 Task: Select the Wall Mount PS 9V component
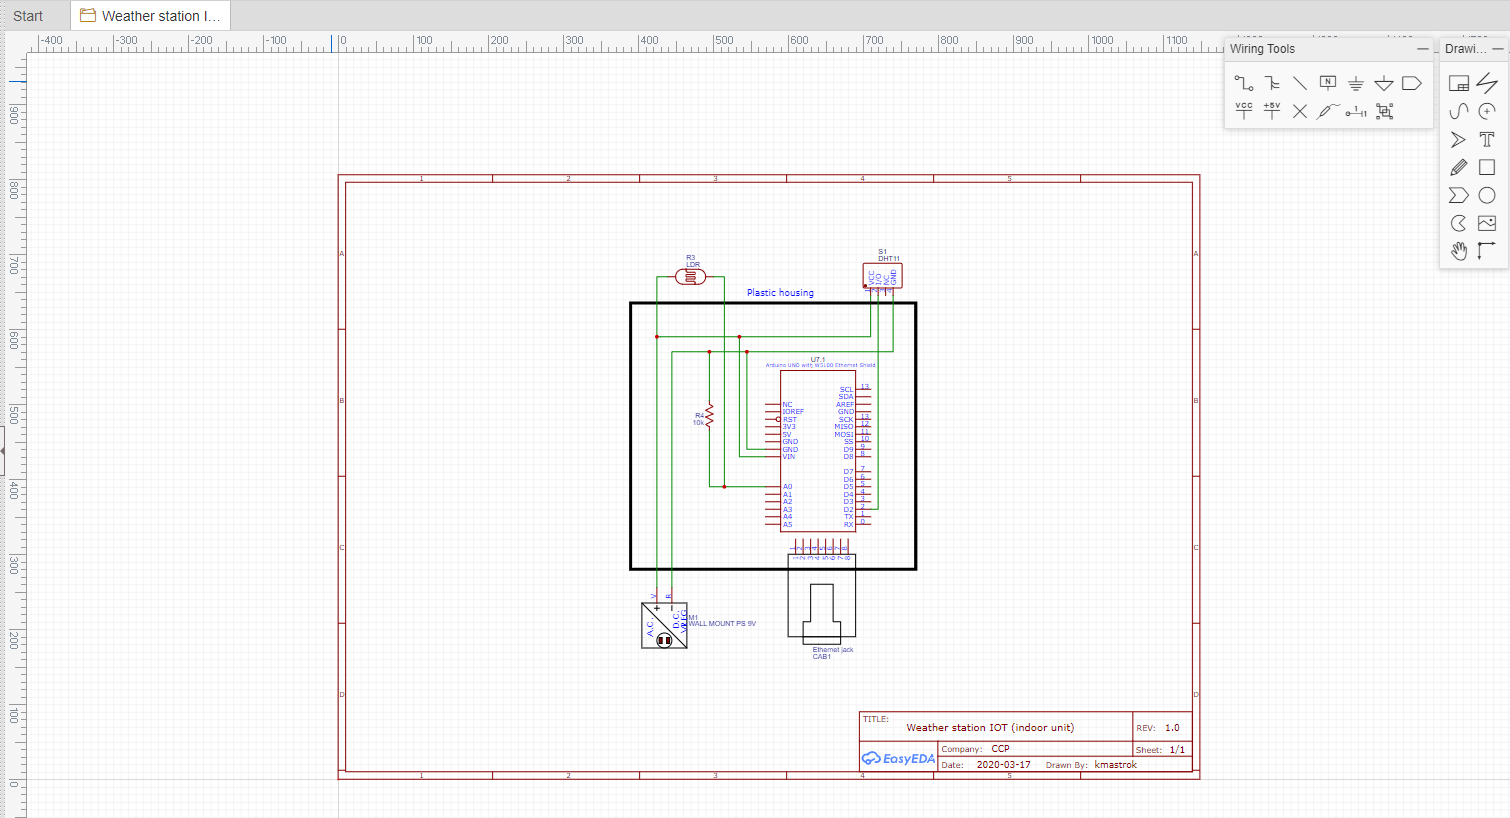tap(665, 625)
